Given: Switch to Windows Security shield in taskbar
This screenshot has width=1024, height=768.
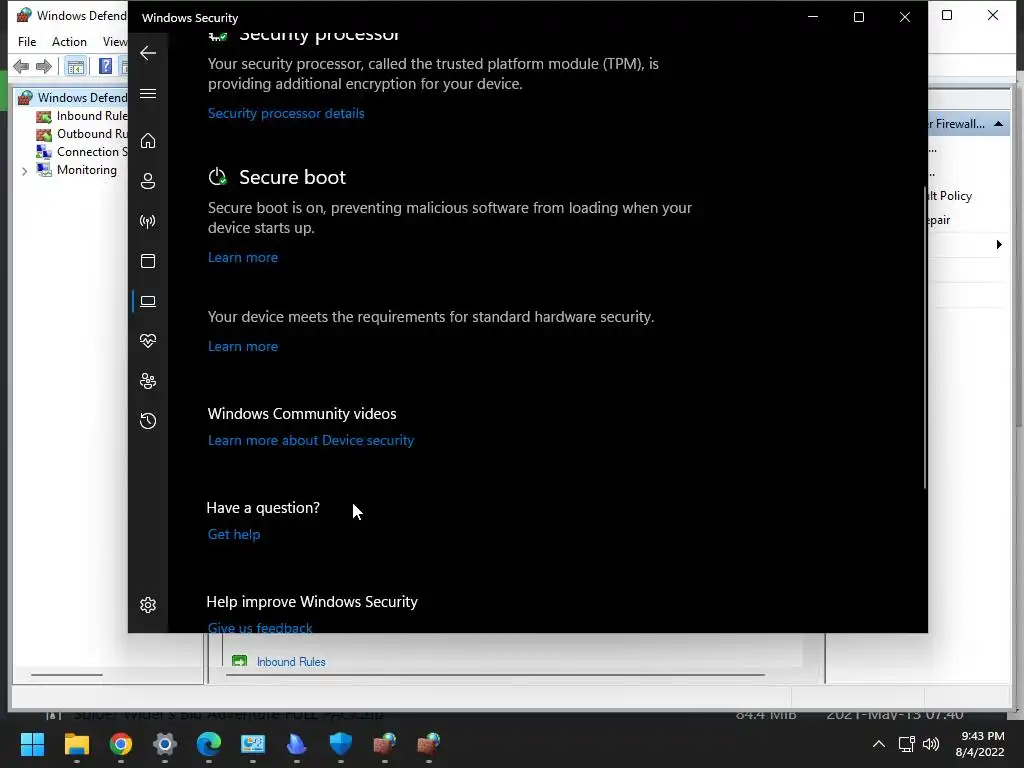Looking at the screenshot, I should [341, 744].
